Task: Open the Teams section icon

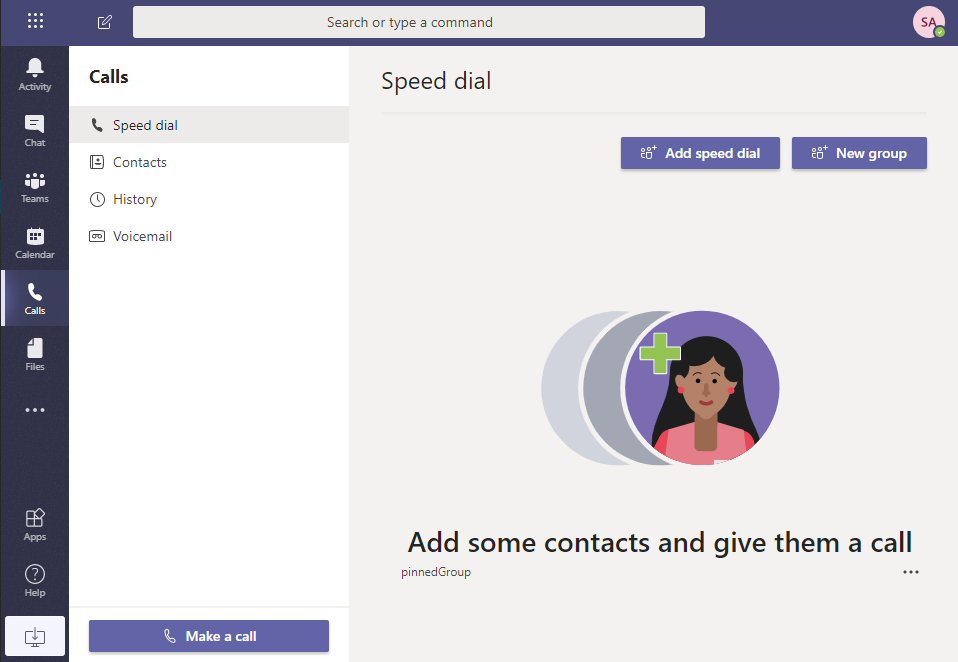Action: (35, 186)
